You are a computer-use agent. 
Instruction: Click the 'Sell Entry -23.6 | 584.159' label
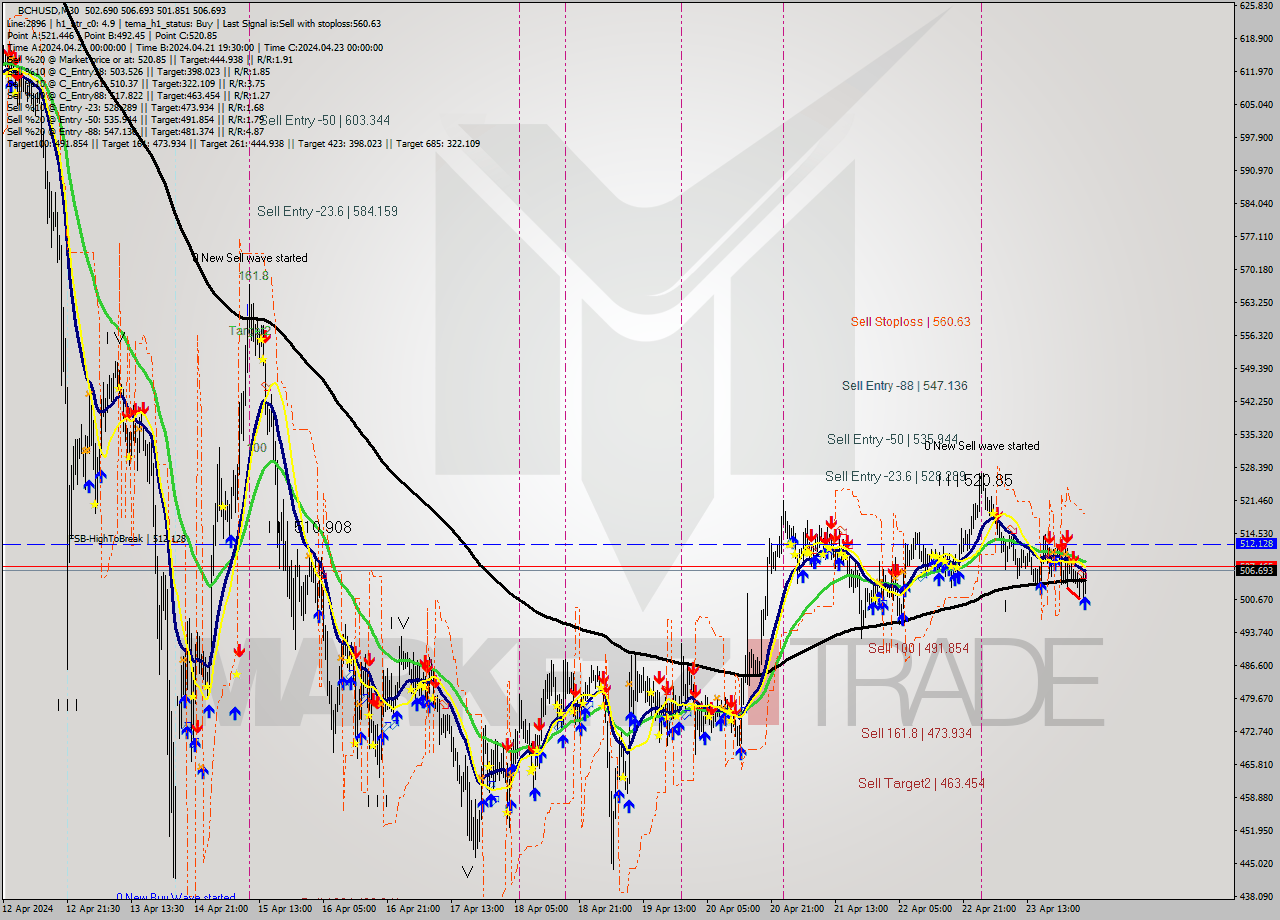327,211
